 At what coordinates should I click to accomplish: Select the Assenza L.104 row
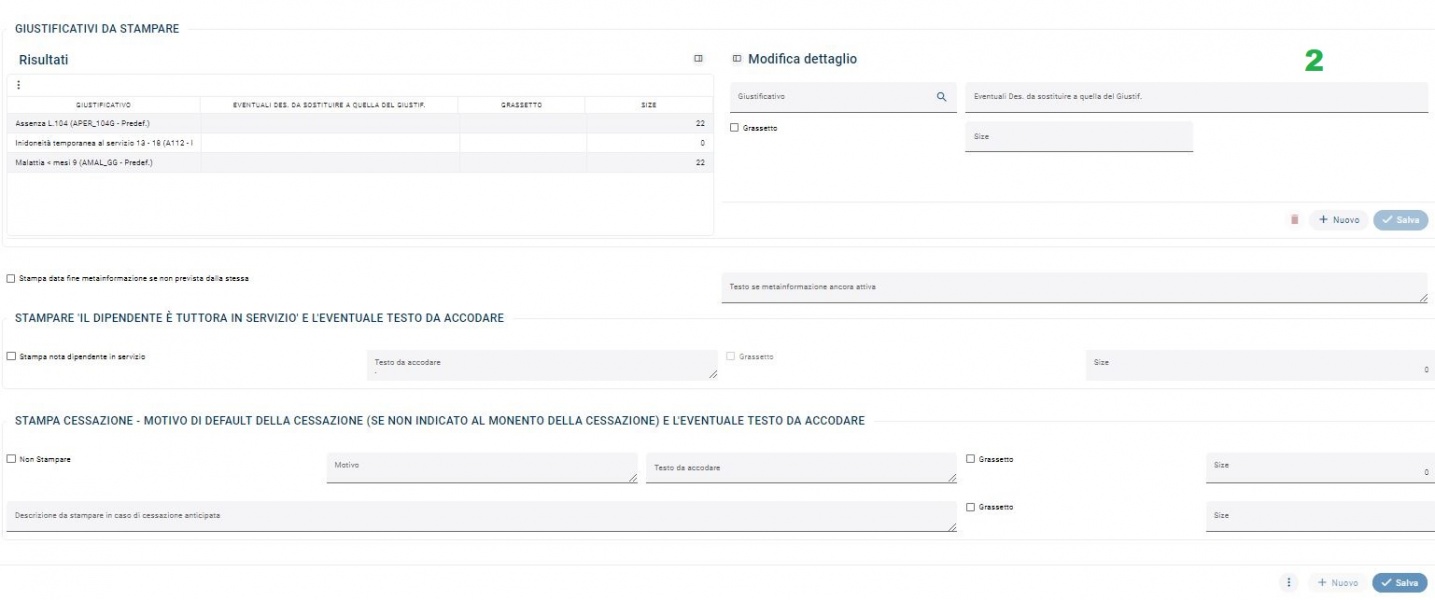point(100,123)
